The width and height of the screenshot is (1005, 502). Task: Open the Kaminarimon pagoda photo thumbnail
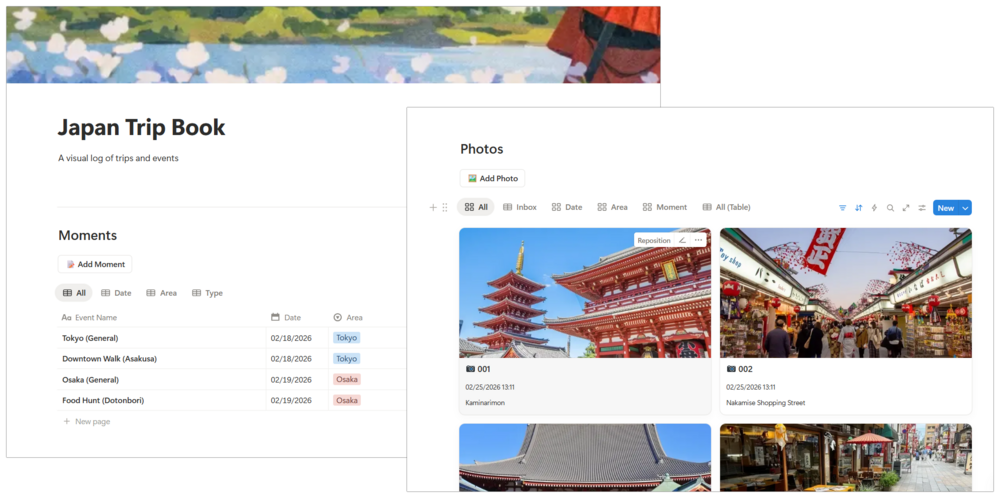tap(585, 293)
